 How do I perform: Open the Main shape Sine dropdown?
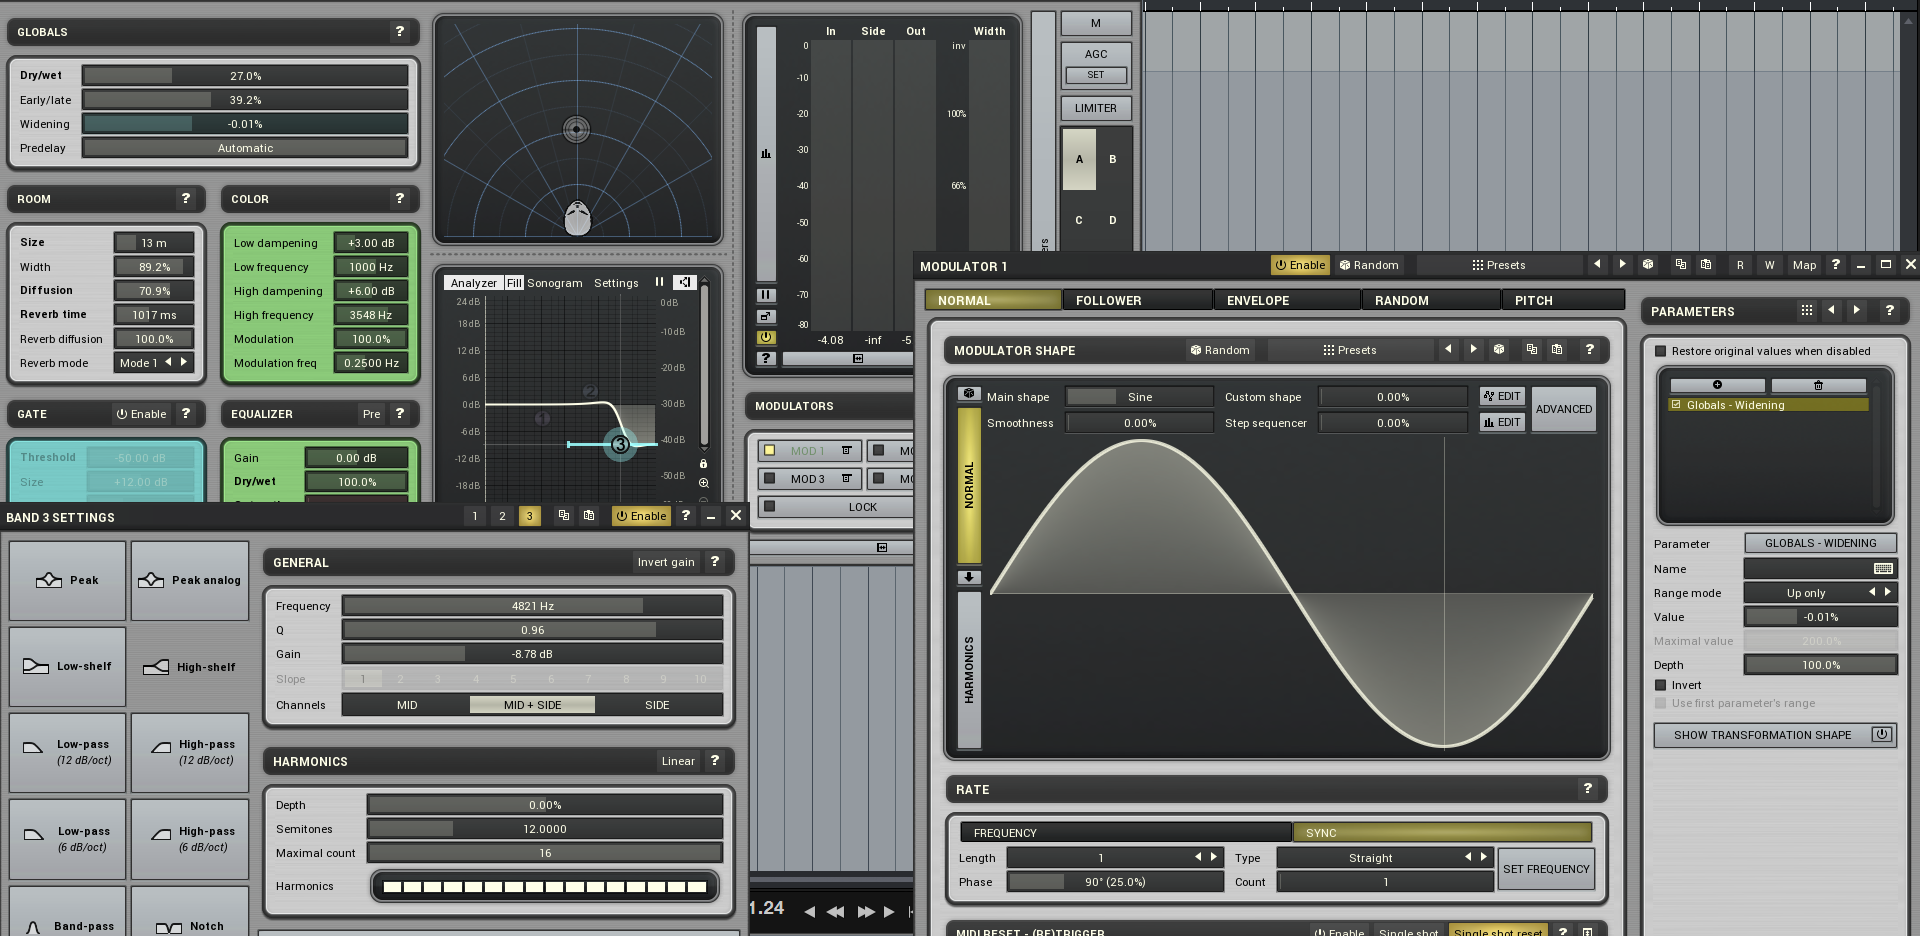1138,396
